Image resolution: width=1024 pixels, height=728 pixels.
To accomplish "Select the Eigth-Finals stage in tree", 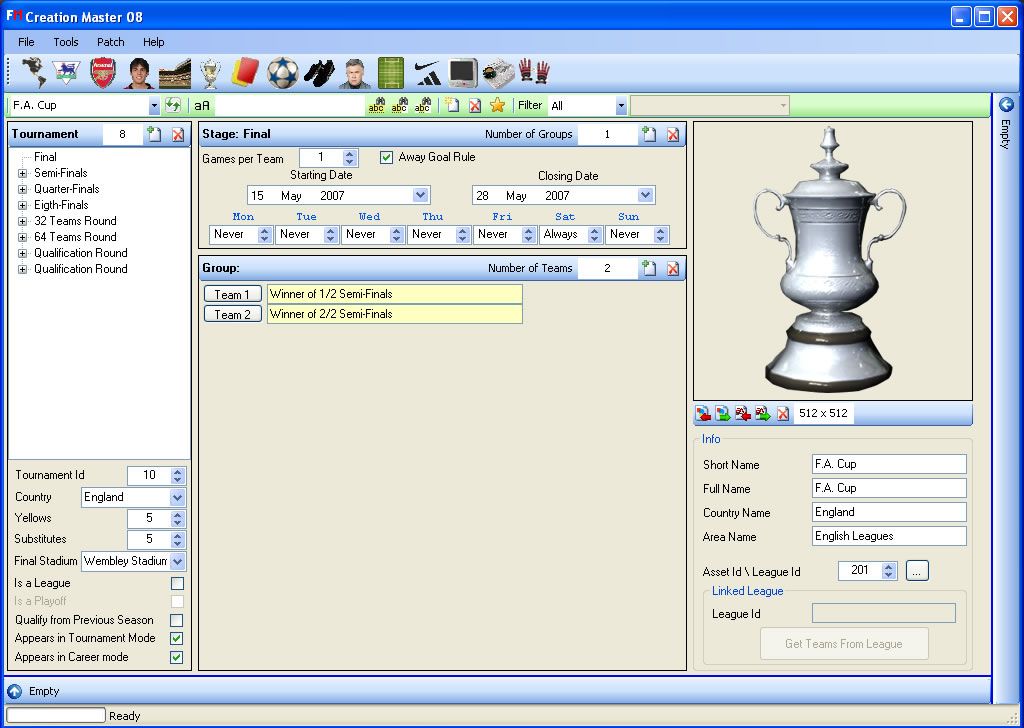I will coord(61,205).
